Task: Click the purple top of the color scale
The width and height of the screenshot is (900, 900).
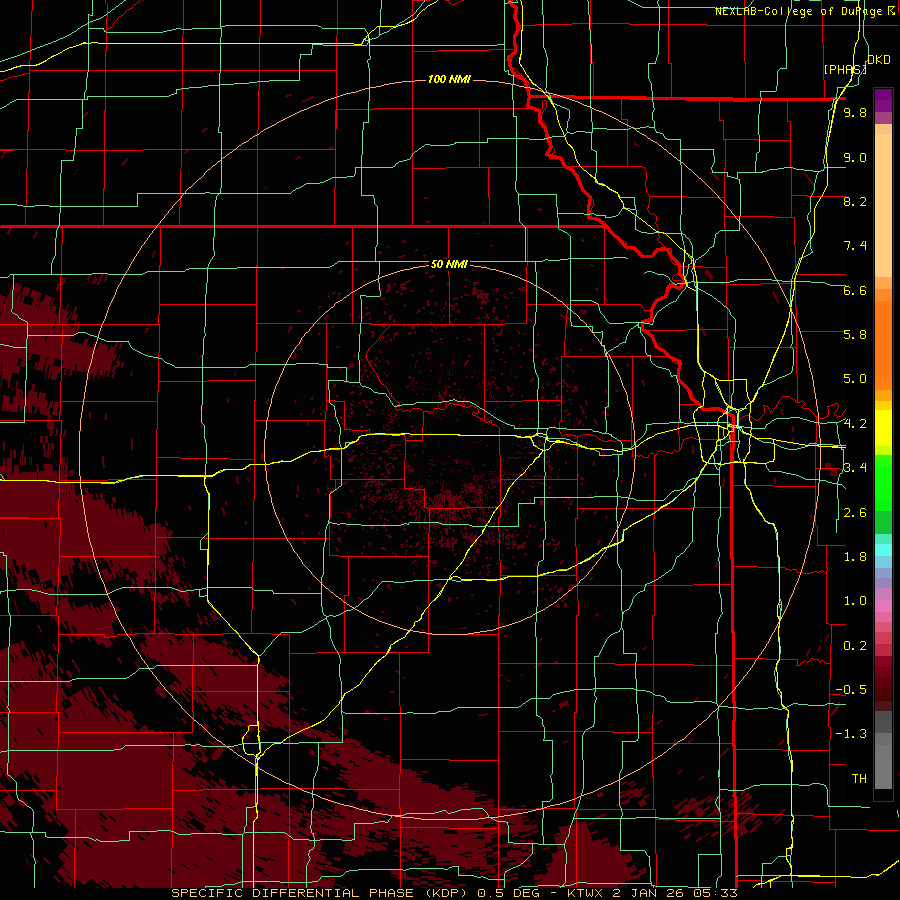Action: (x=883, y=100)
